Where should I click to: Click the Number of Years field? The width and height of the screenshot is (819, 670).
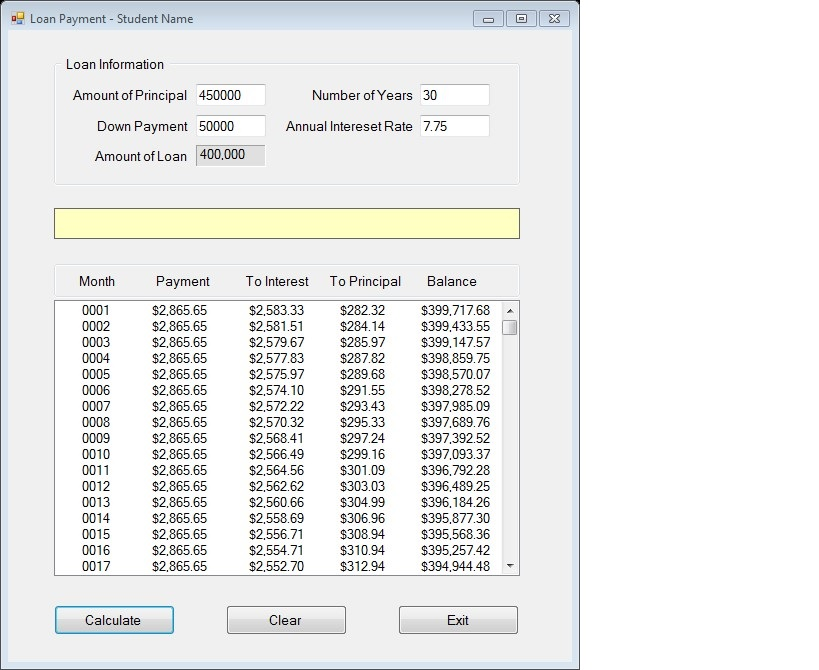(454, 95)
